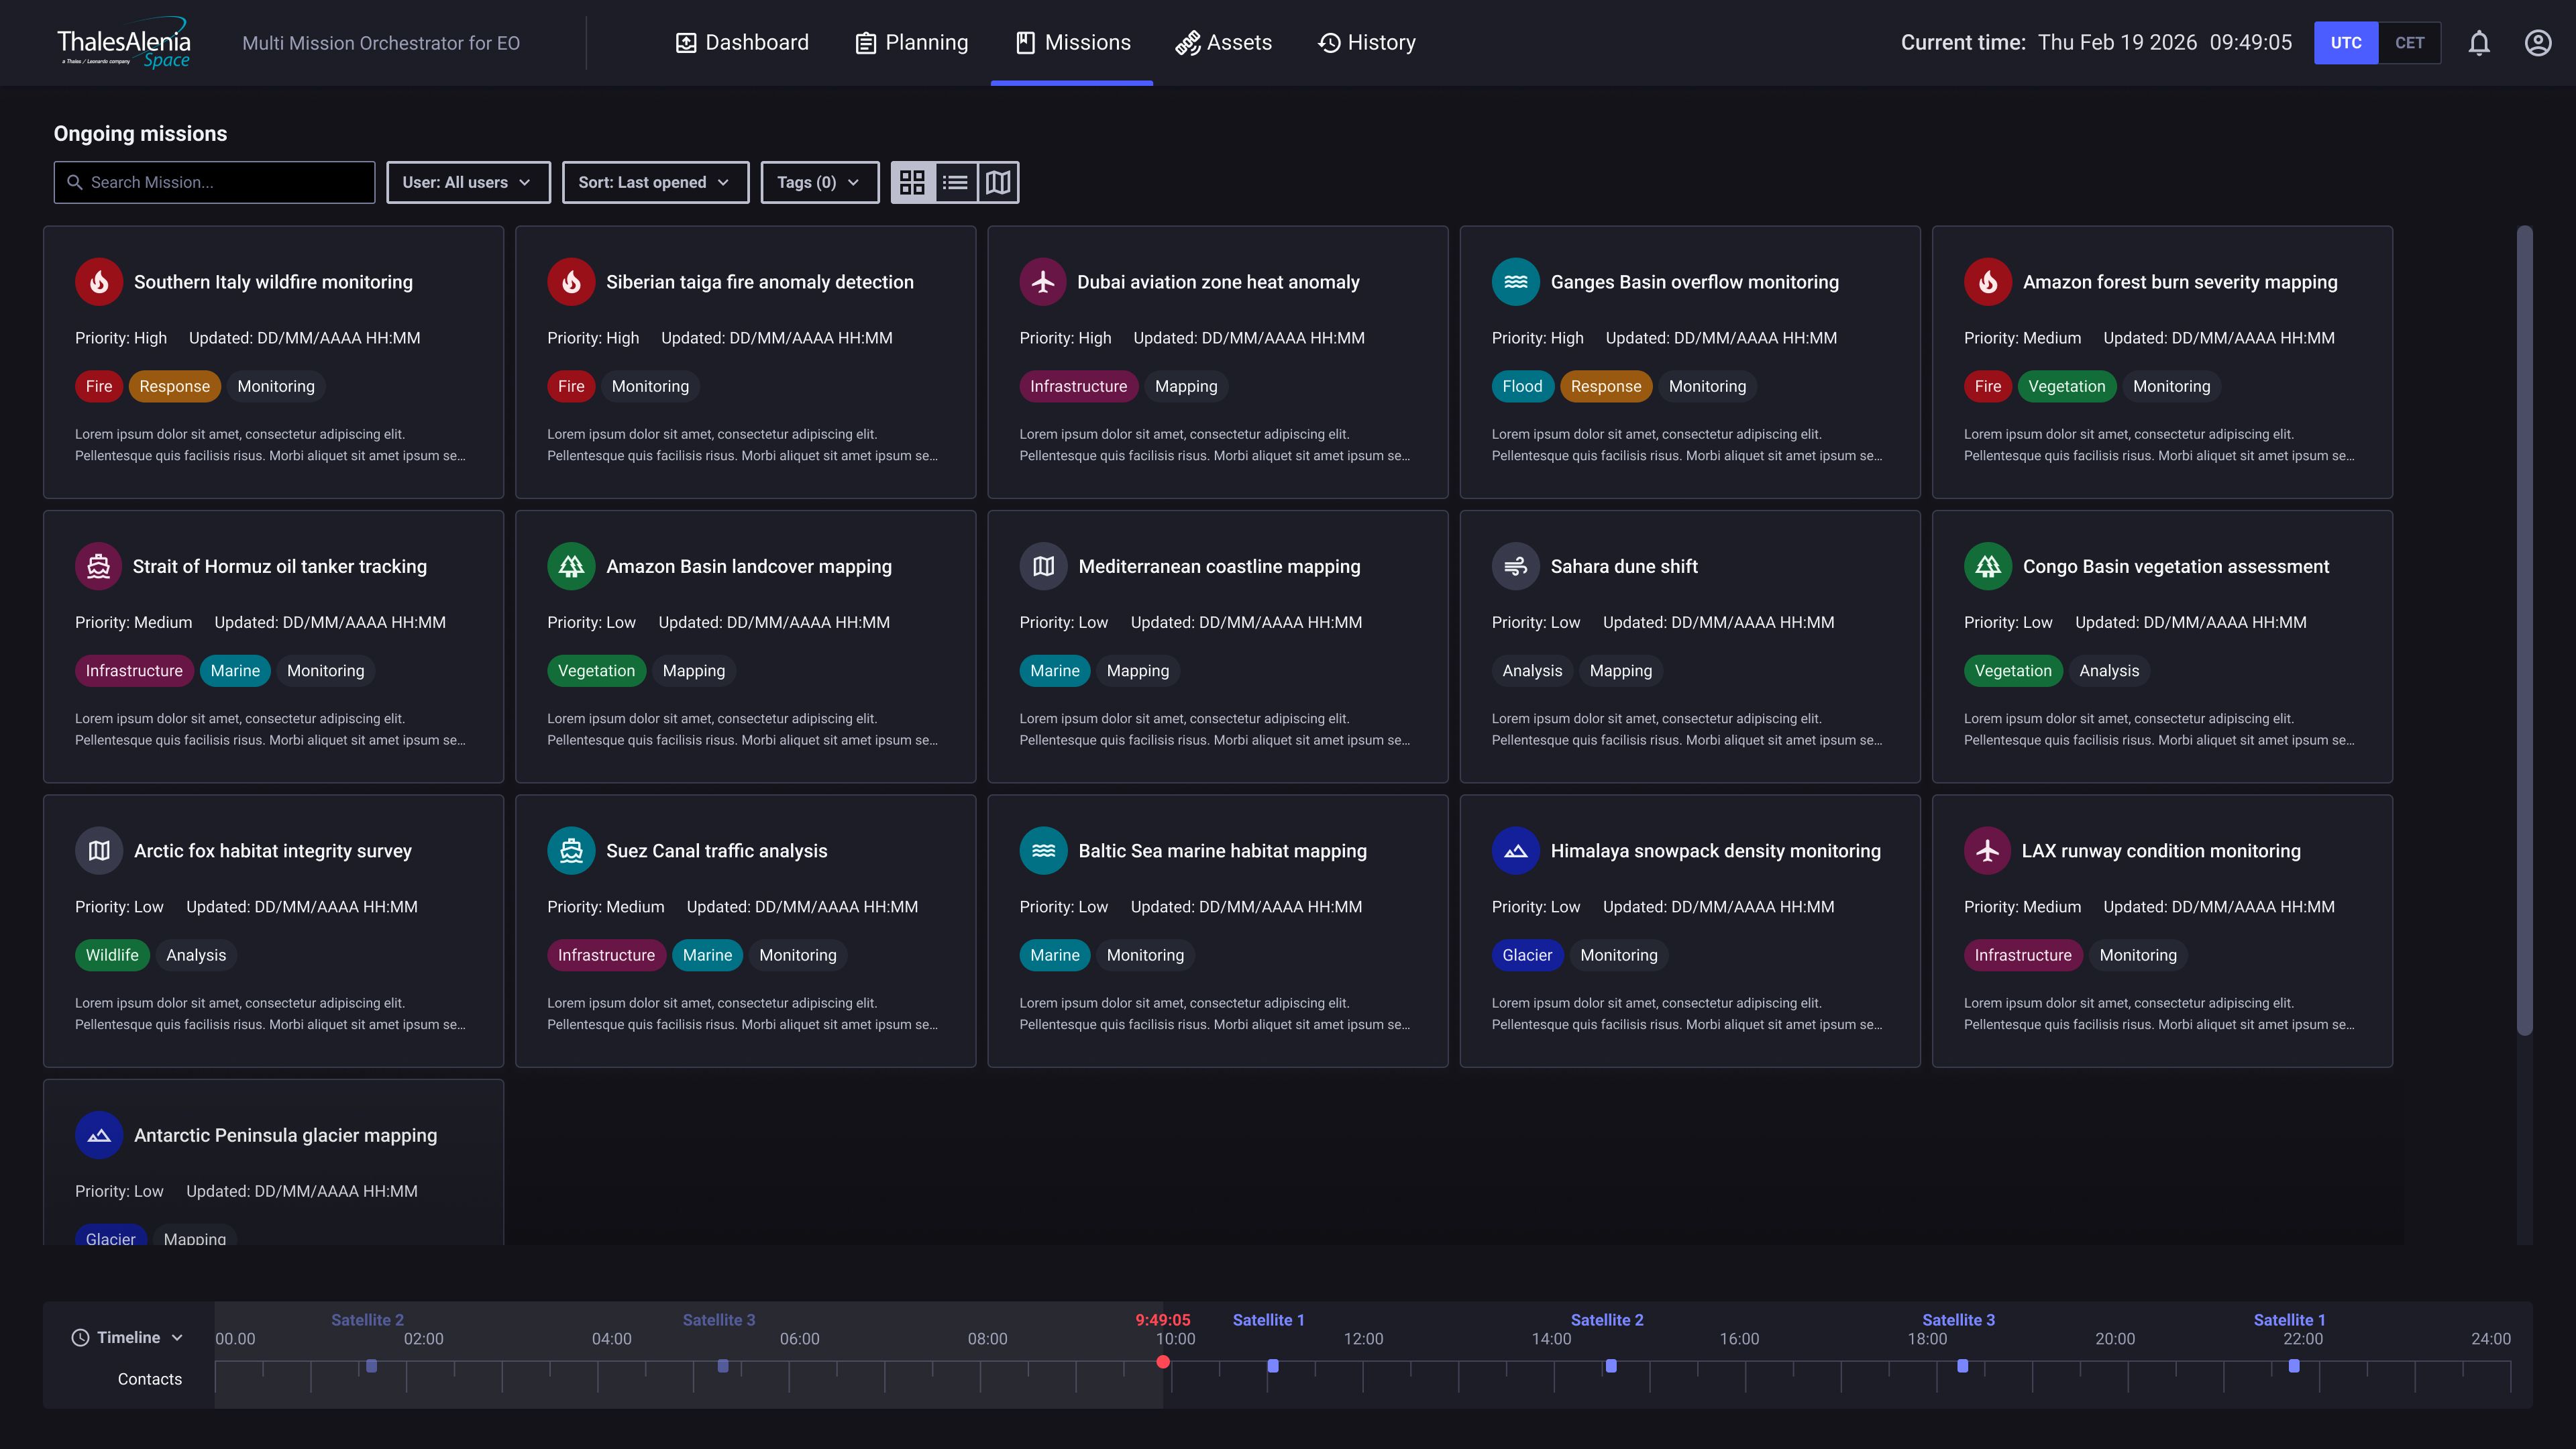Viewport: 2576px width, 1449px height.
Task: Click the Monitoring tag on Baltic Sea card
Action: coord(1145,955)
